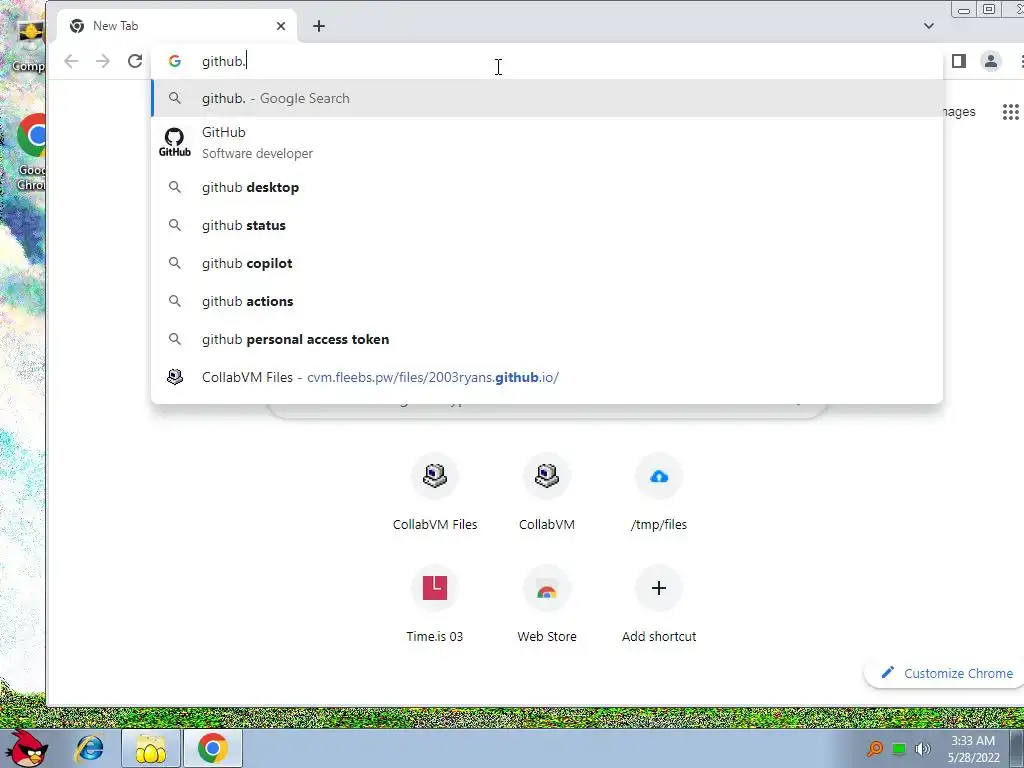The height and width of the screenshot is (768, 1024).
Task: Open a new tab with plus button
Action: 319,26
